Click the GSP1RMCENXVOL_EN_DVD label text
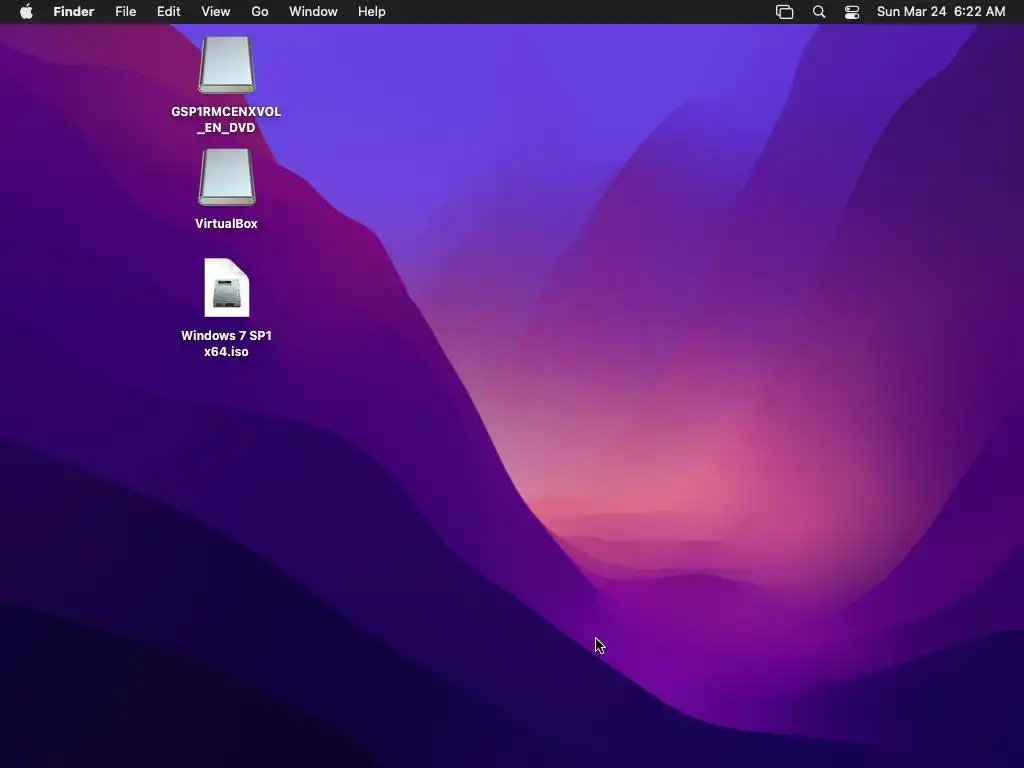The height and width of the screenshot is (768, 1024). [x=227, y=120]
